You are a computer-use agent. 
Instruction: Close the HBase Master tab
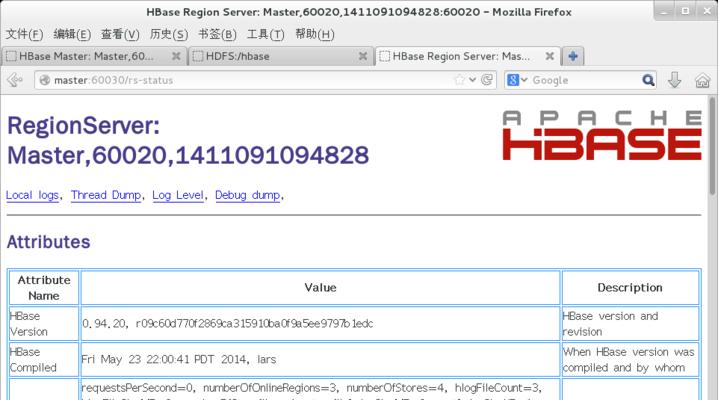pos(176,56)
